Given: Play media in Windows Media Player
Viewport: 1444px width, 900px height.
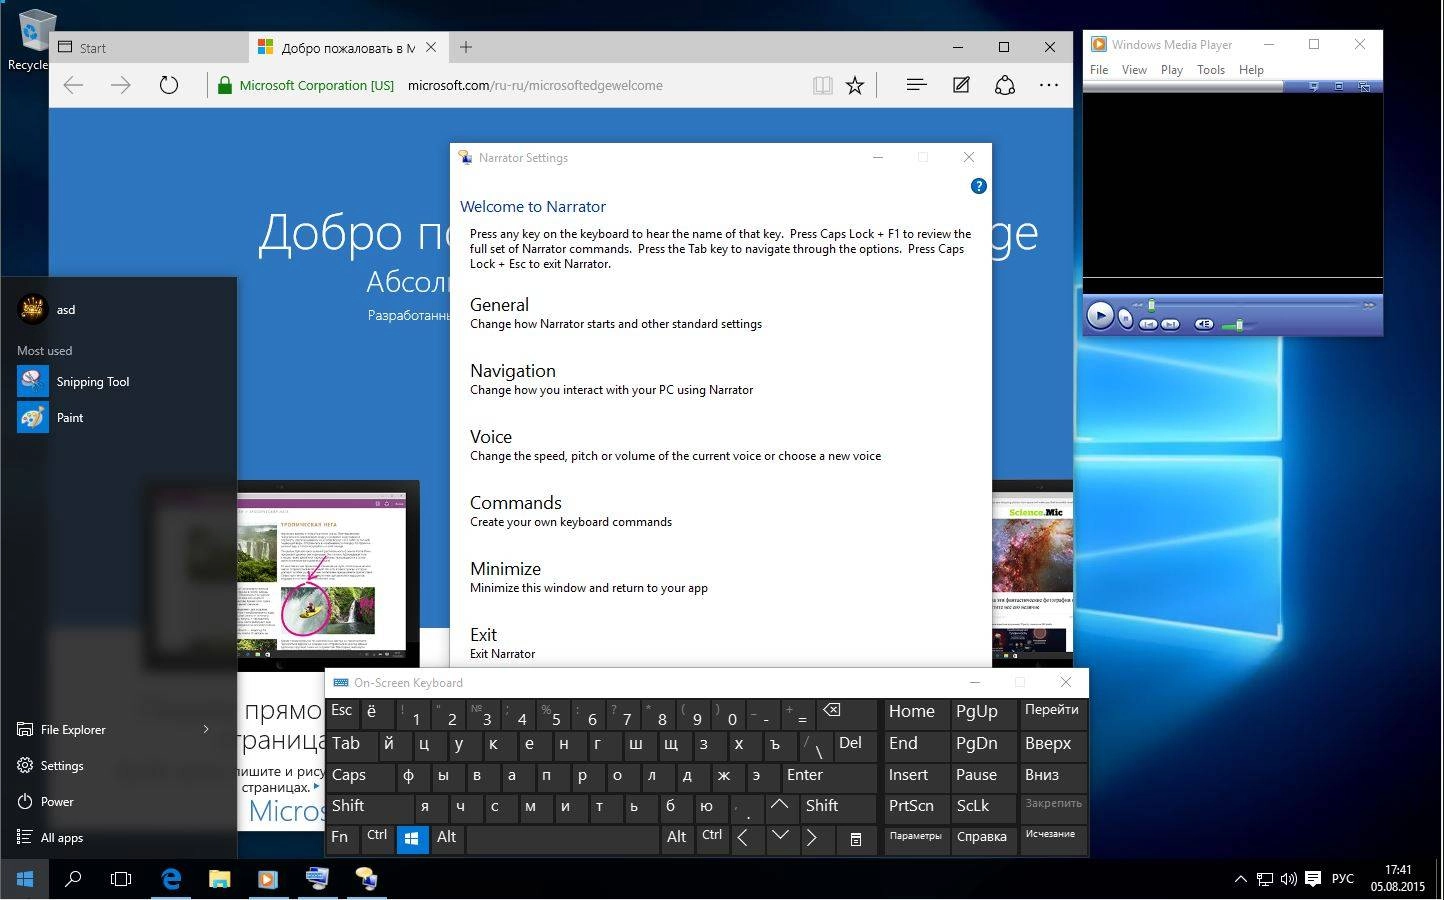Looking at the screenshot, I should 1100,315.
